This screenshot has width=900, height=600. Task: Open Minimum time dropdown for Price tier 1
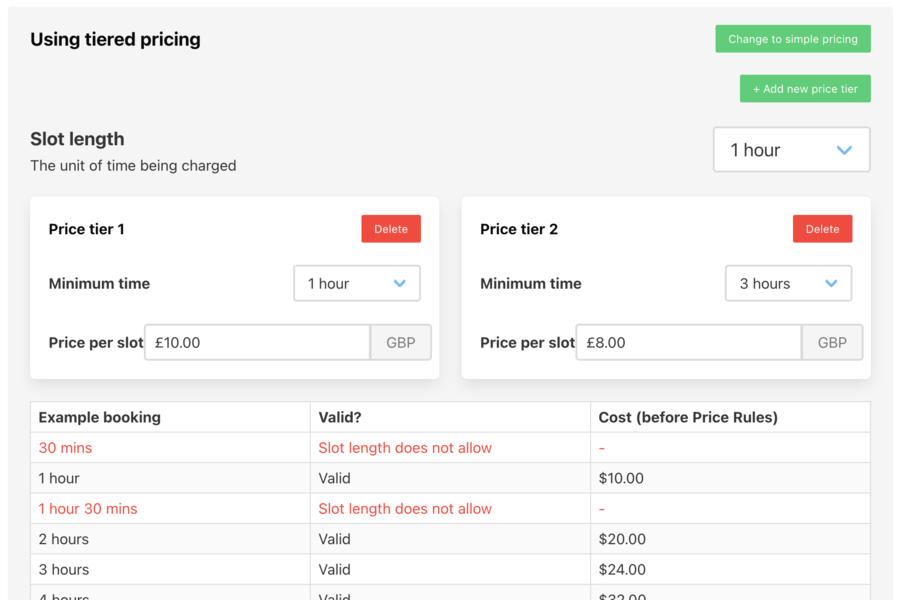tap(357, 283)
